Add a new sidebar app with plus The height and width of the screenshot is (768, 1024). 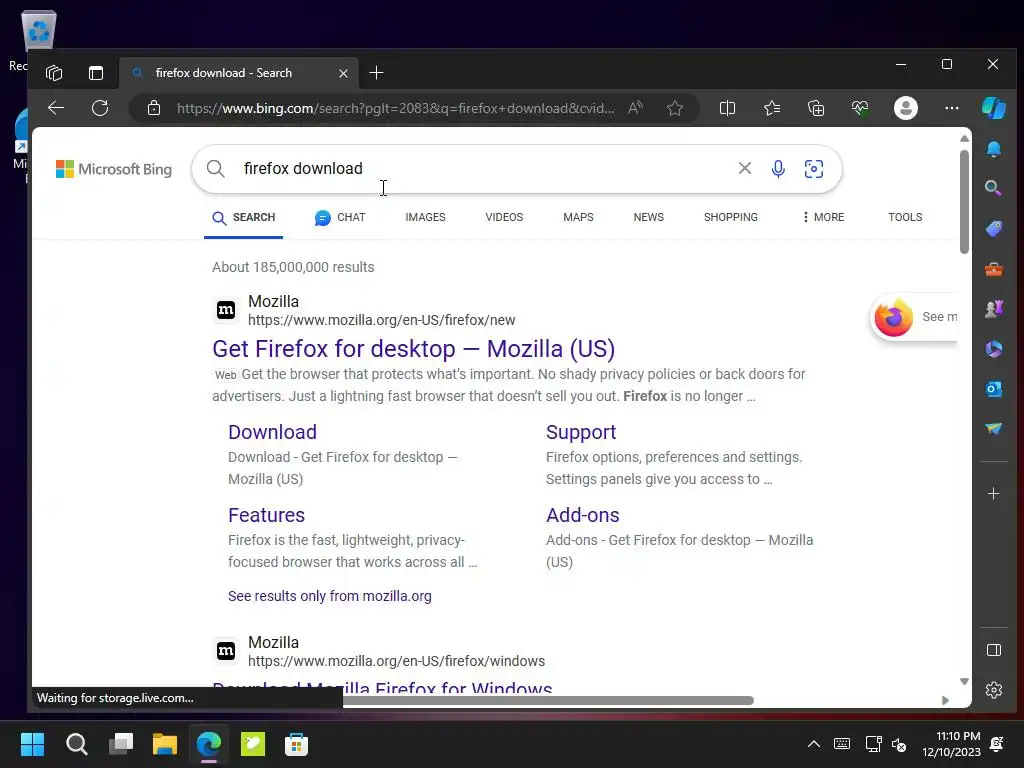click(994, 494)
